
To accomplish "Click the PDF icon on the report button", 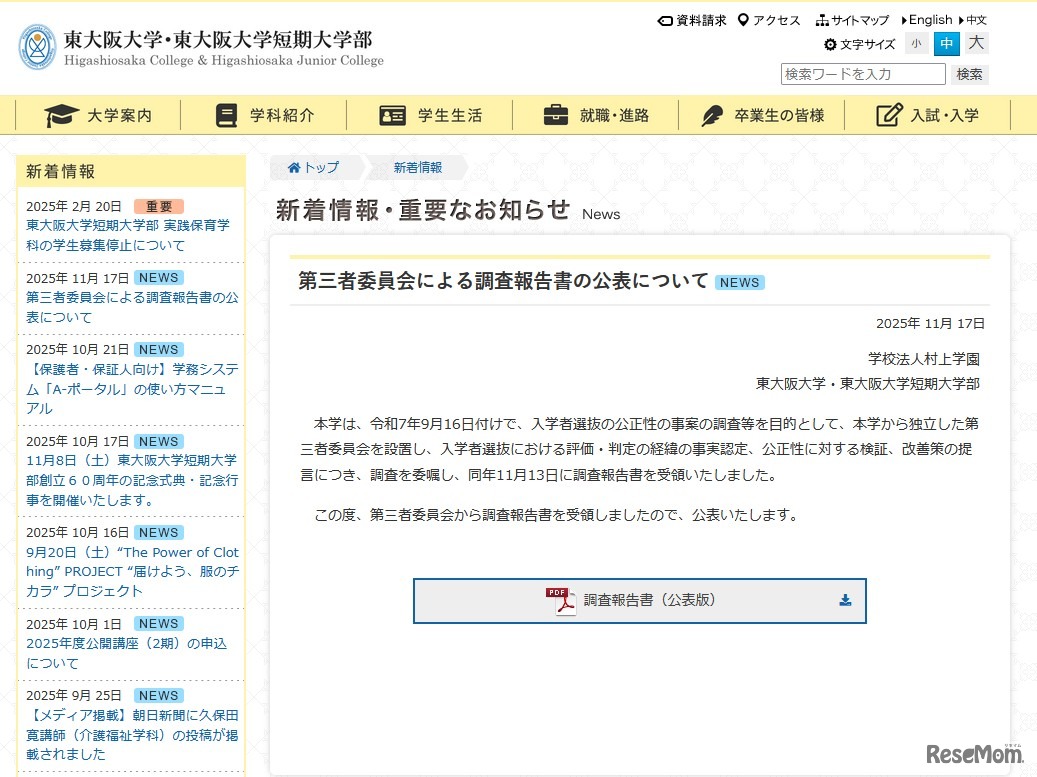I will pos(561,600).
